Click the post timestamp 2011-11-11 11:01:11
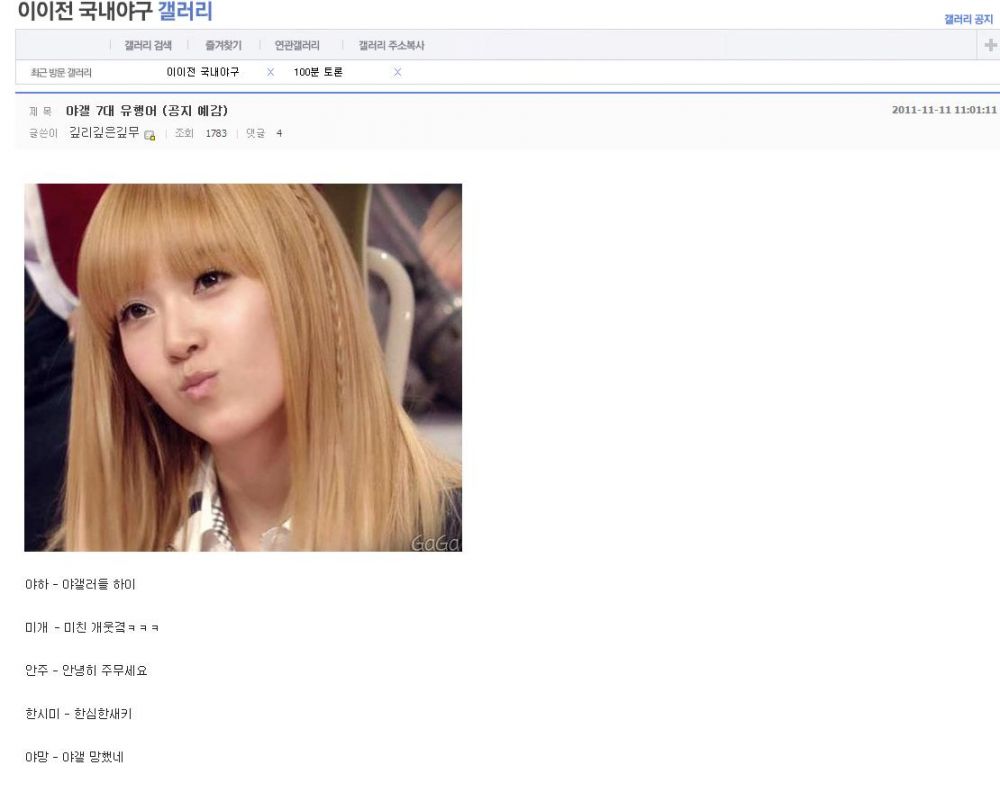Image resolution: width=1000 pixels, height=792 pixels. [x=944, y=110]
